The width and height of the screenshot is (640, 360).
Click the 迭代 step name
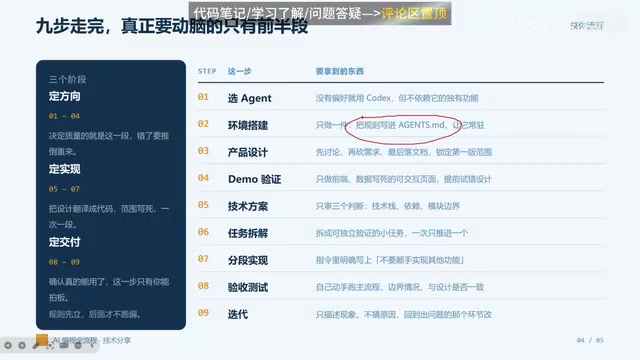coord(238,314)
